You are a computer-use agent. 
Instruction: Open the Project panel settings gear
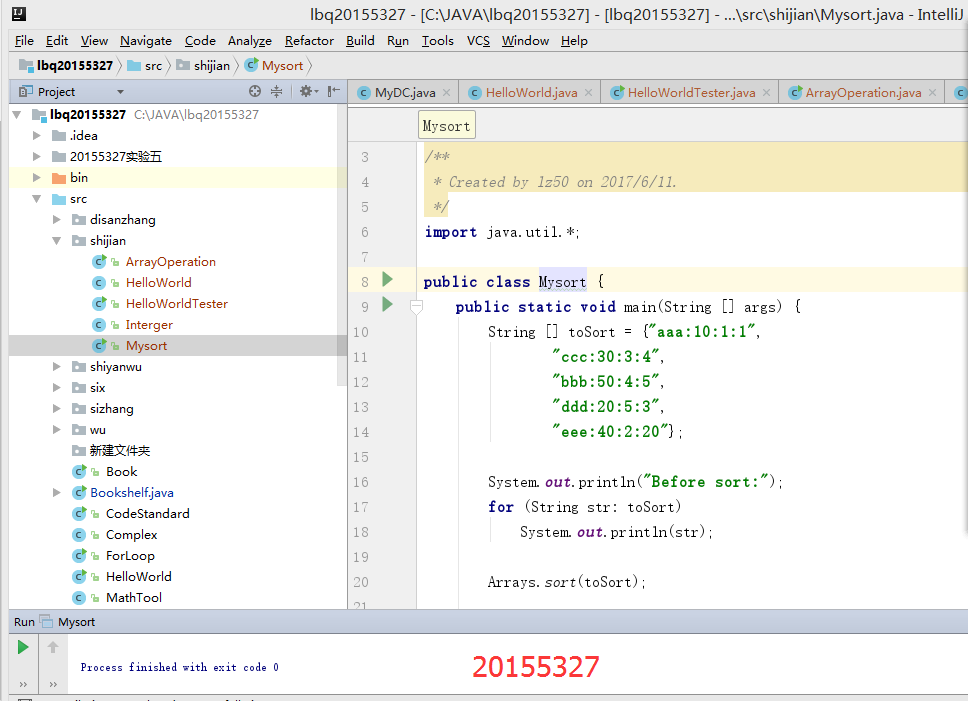click(307, 91)
